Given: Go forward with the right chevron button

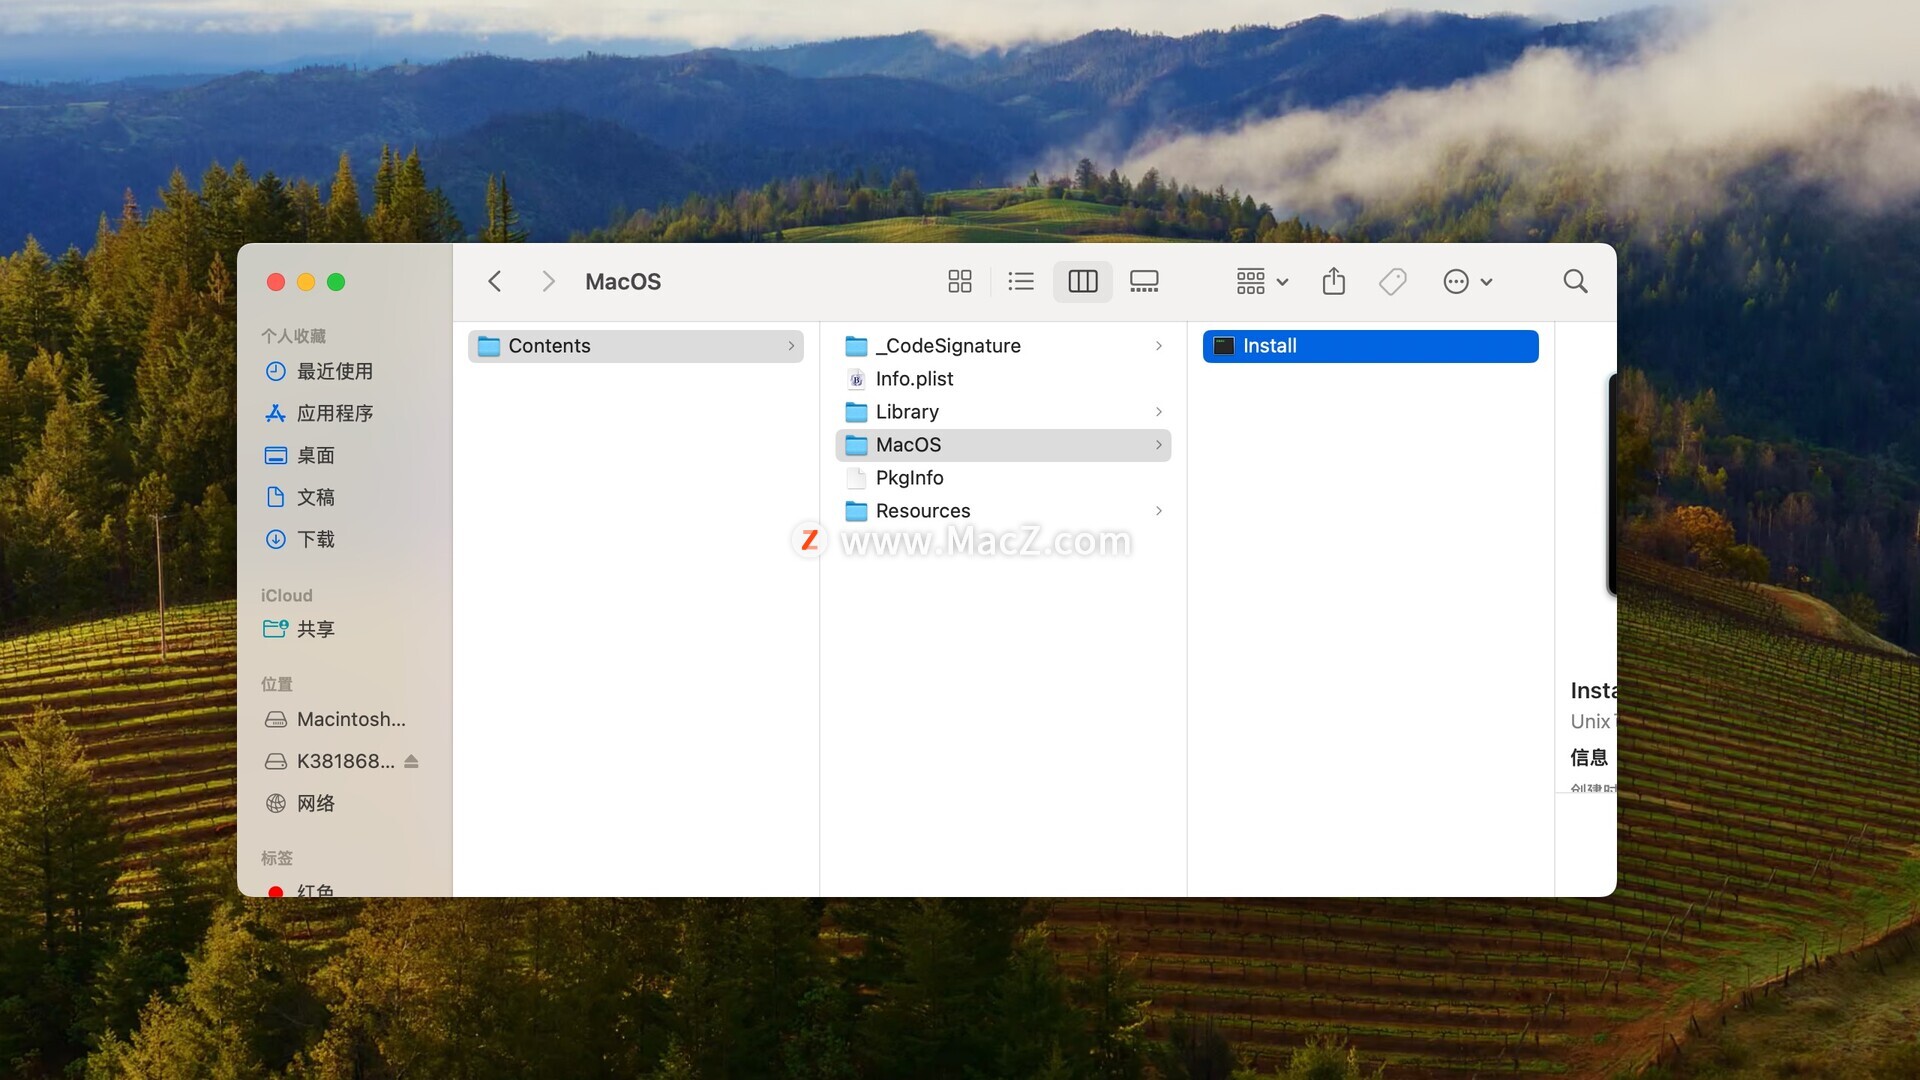Looking at the screenshot, I should coord(548,281).
